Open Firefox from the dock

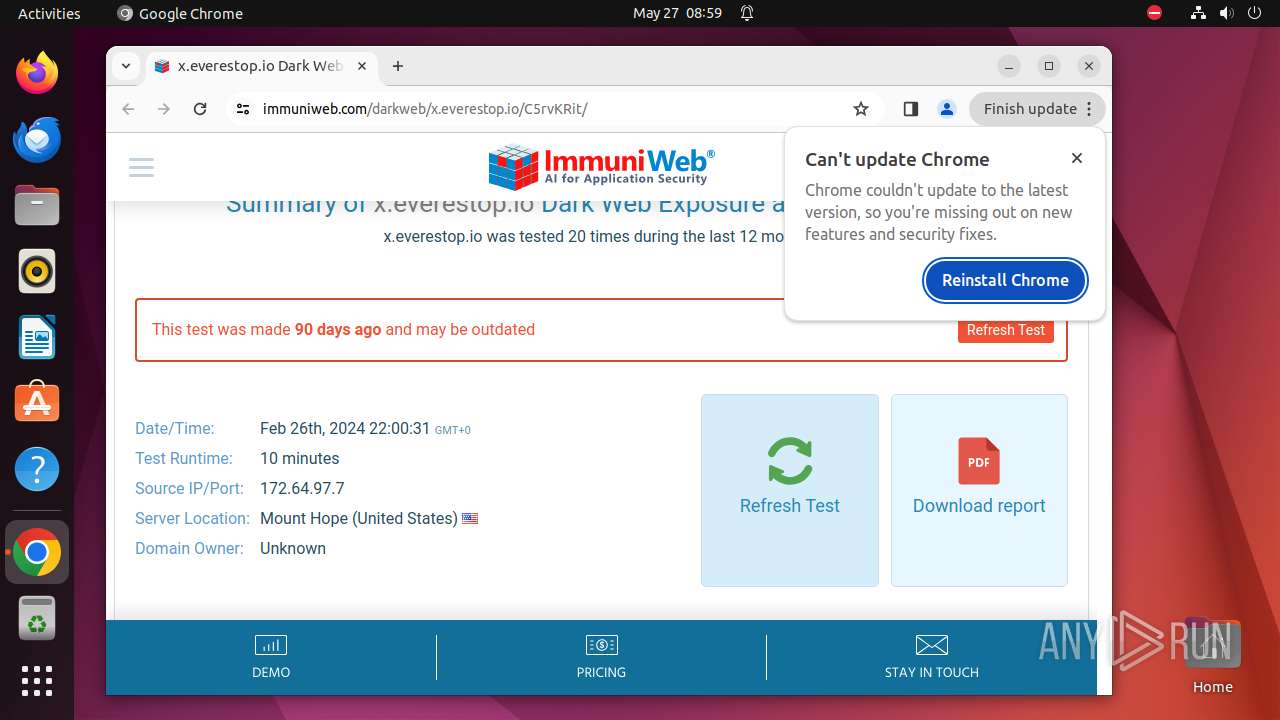37,73
